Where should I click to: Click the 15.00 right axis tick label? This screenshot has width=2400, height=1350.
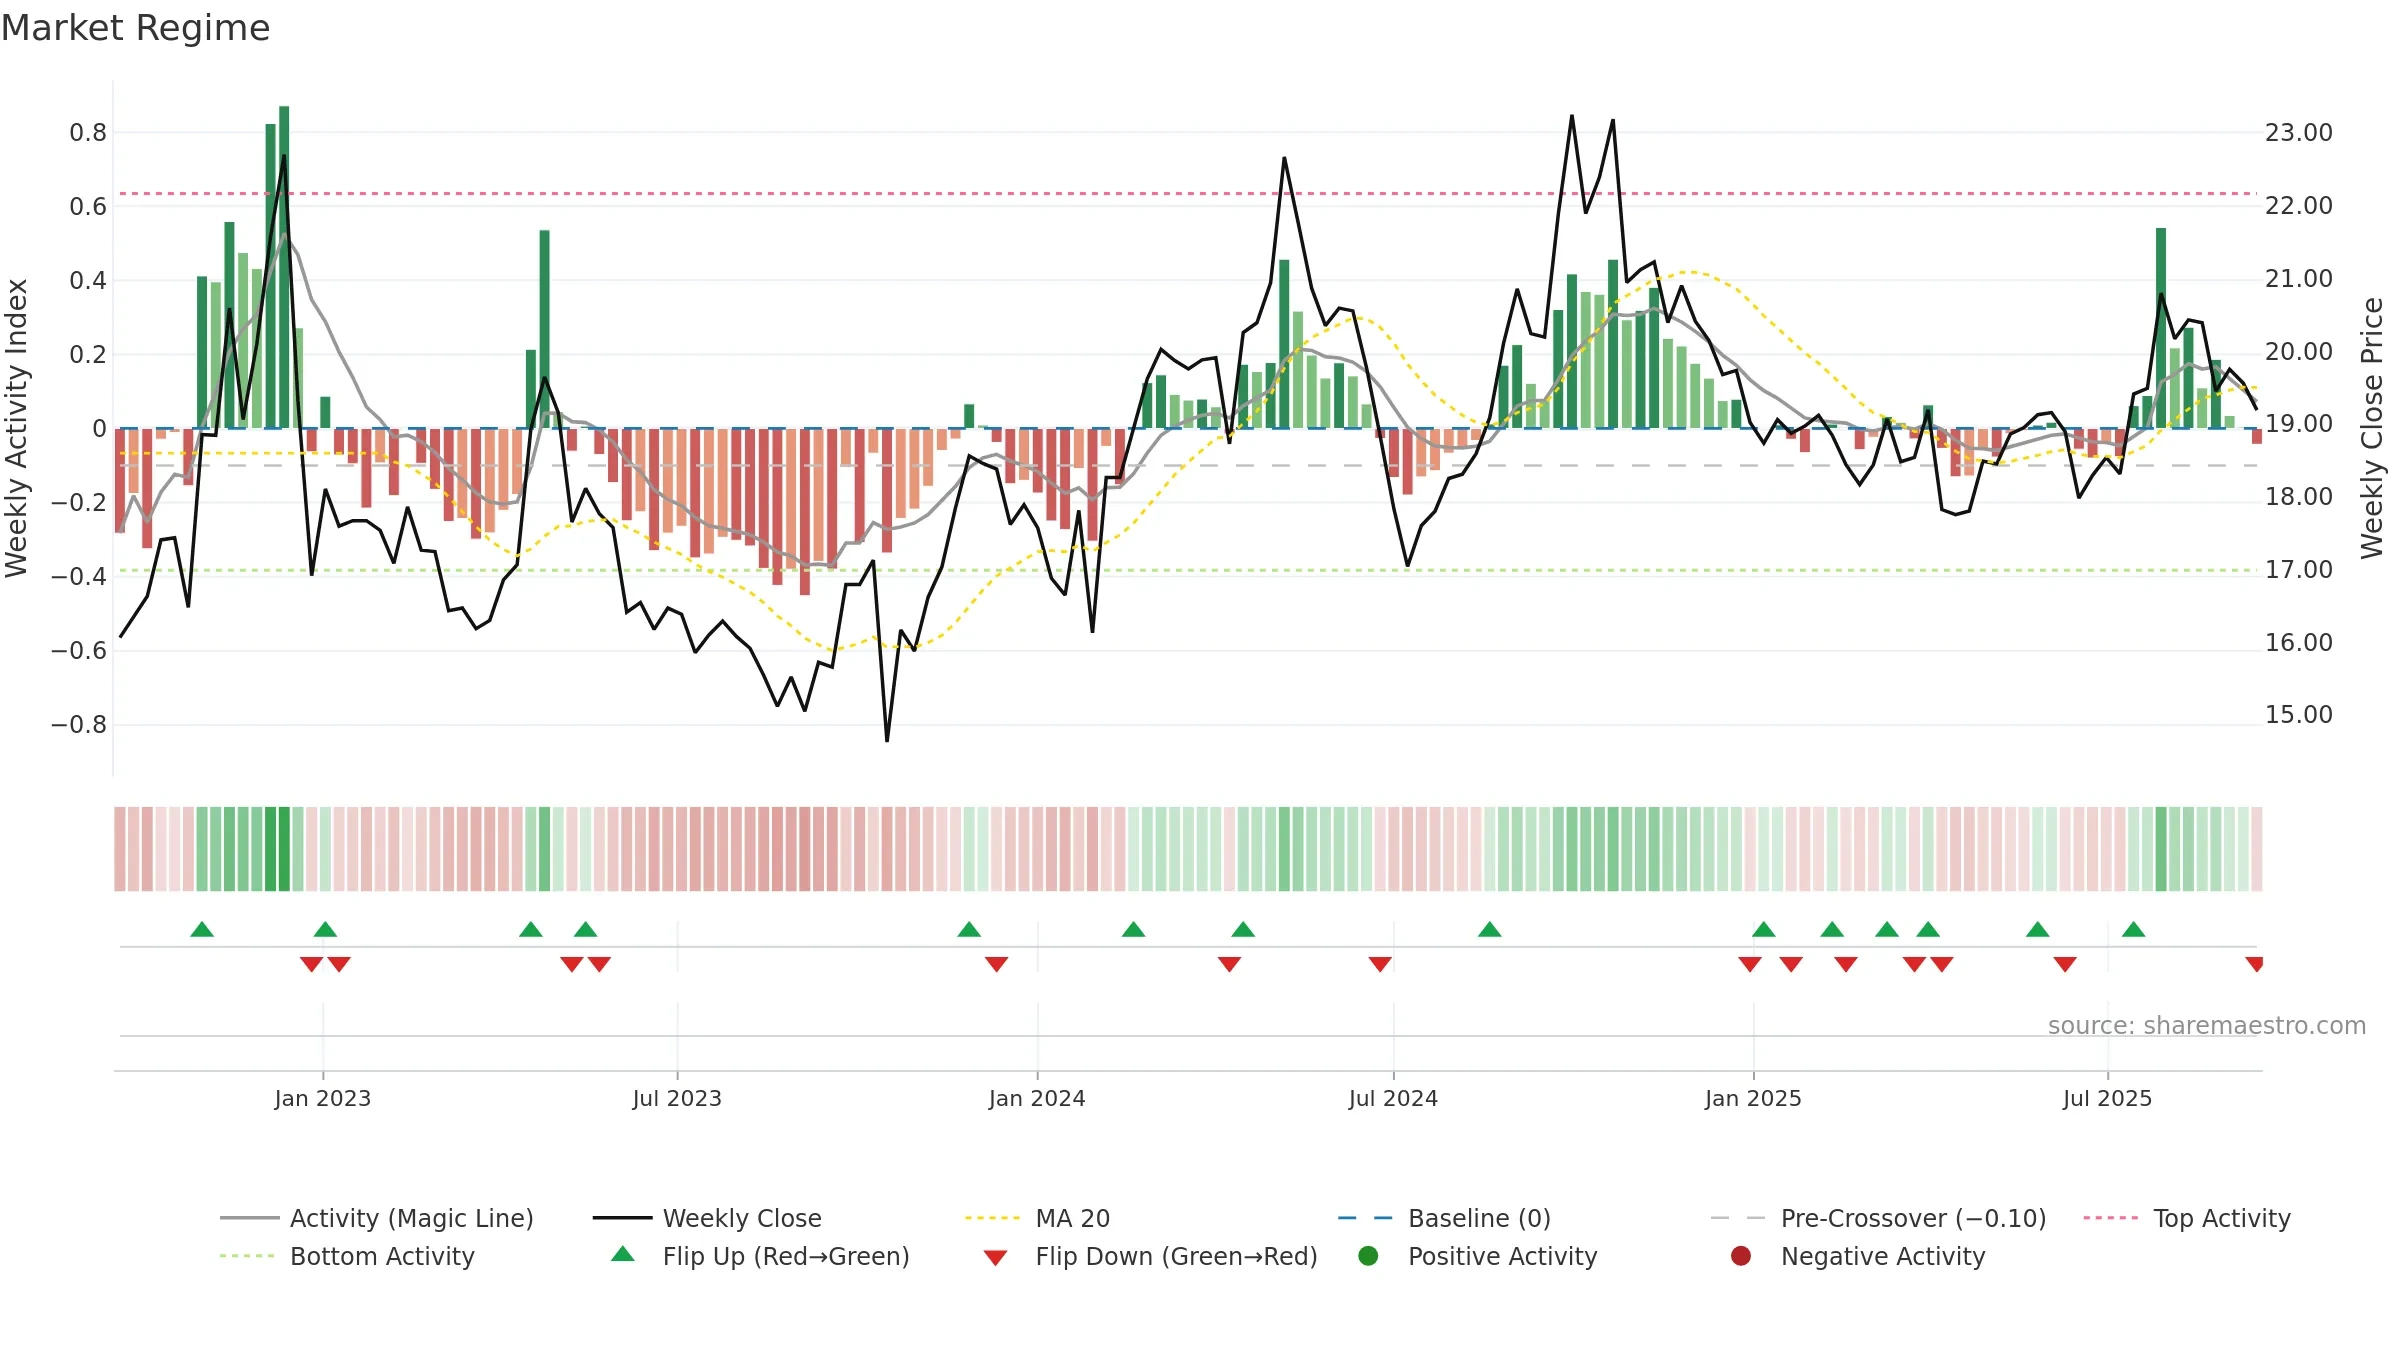(2299, 715)
